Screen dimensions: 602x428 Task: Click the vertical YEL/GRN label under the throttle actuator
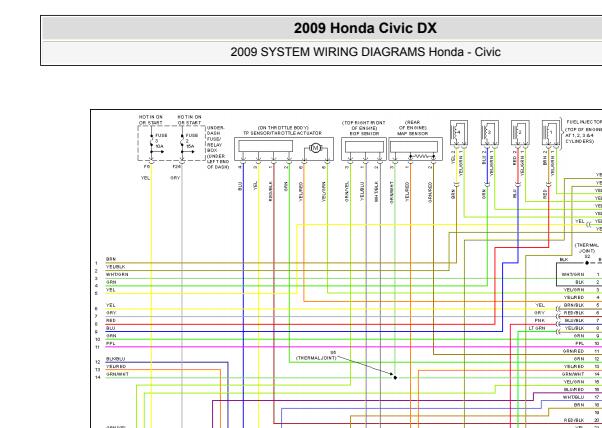pos(324,192)
